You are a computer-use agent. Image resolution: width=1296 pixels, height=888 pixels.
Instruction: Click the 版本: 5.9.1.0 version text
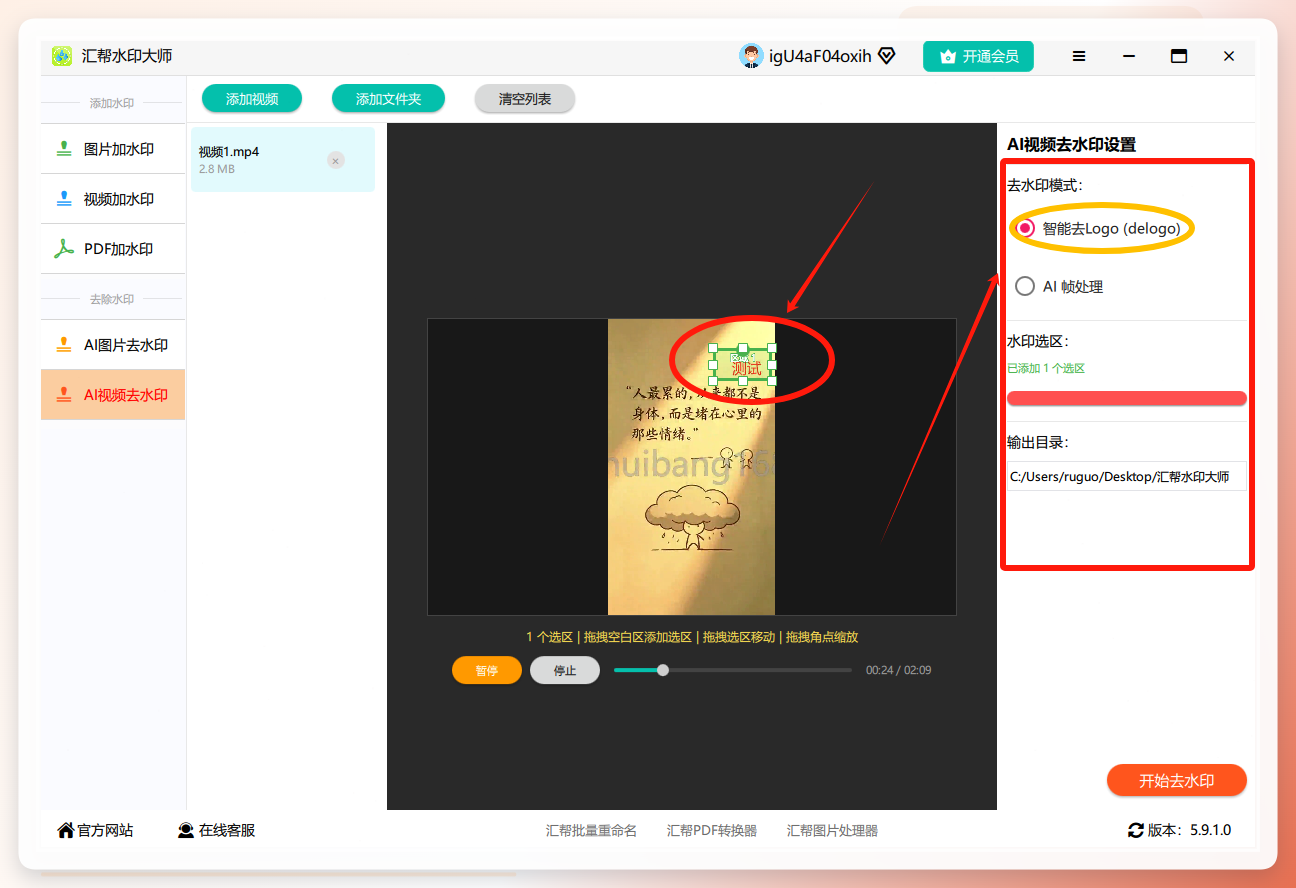pyautogui.click(x=1190, y=830)
